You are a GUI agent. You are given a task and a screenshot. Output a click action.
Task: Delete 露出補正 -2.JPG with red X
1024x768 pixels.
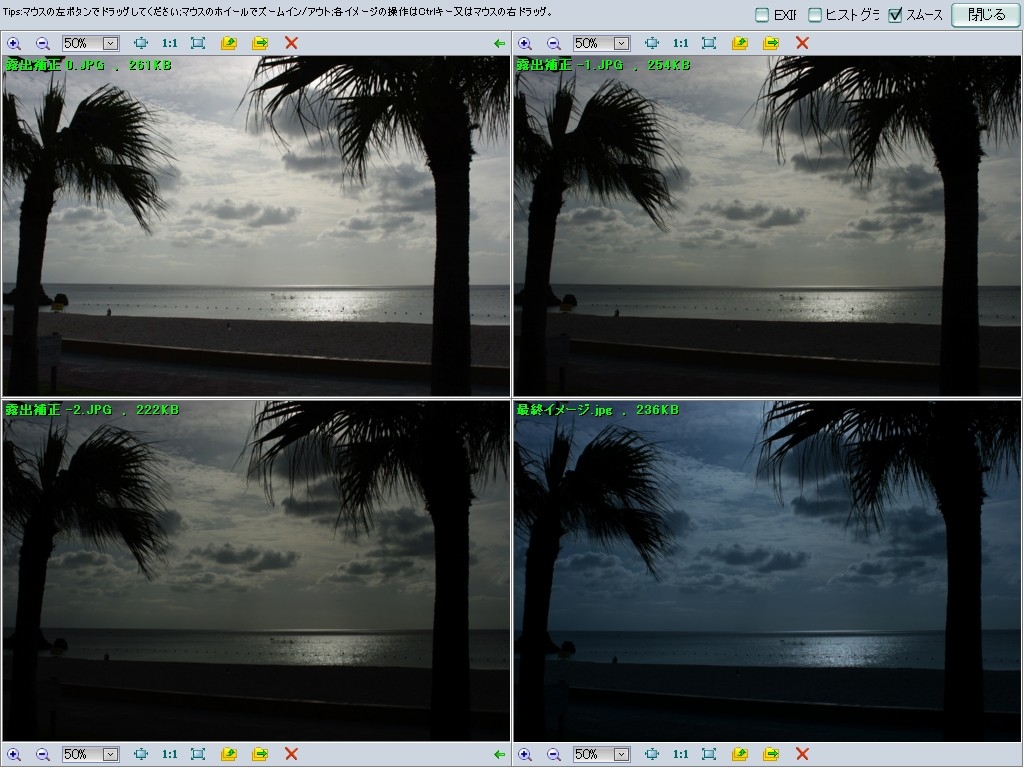291,754
